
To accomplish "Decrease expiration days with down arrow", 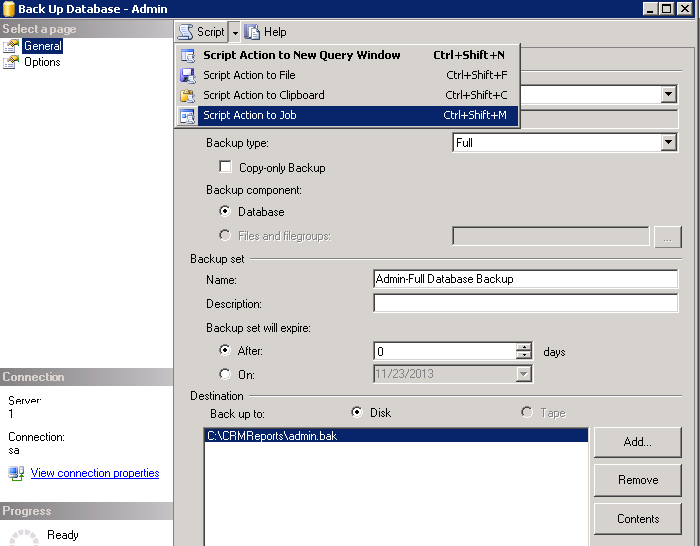I will (524, 355).
